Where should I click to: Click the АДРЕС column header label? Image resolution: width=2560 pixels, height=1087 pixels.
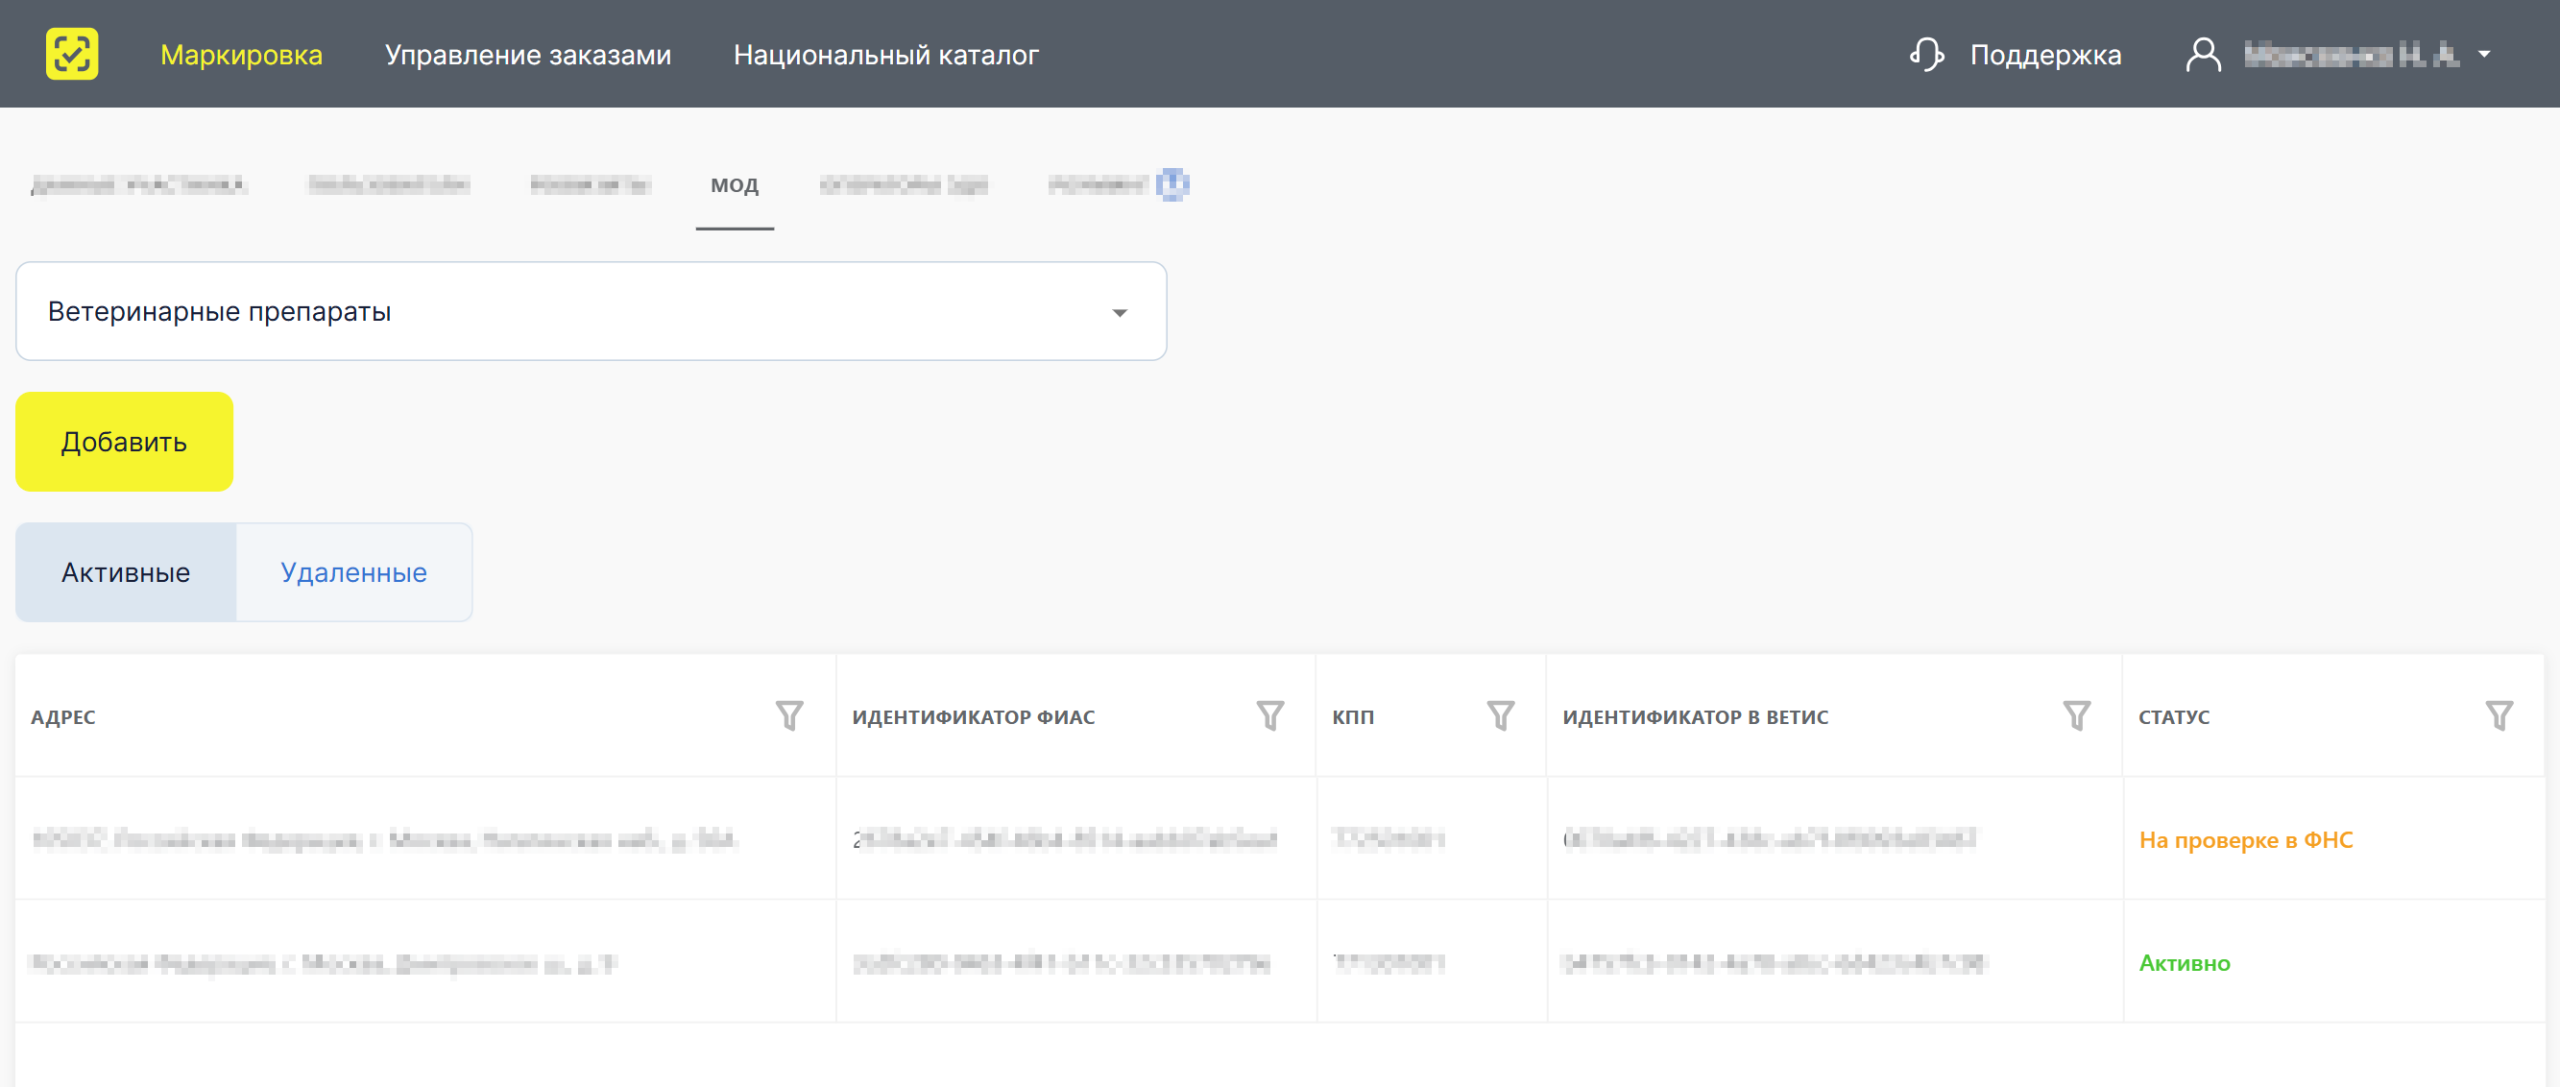(x=63, y=717)
